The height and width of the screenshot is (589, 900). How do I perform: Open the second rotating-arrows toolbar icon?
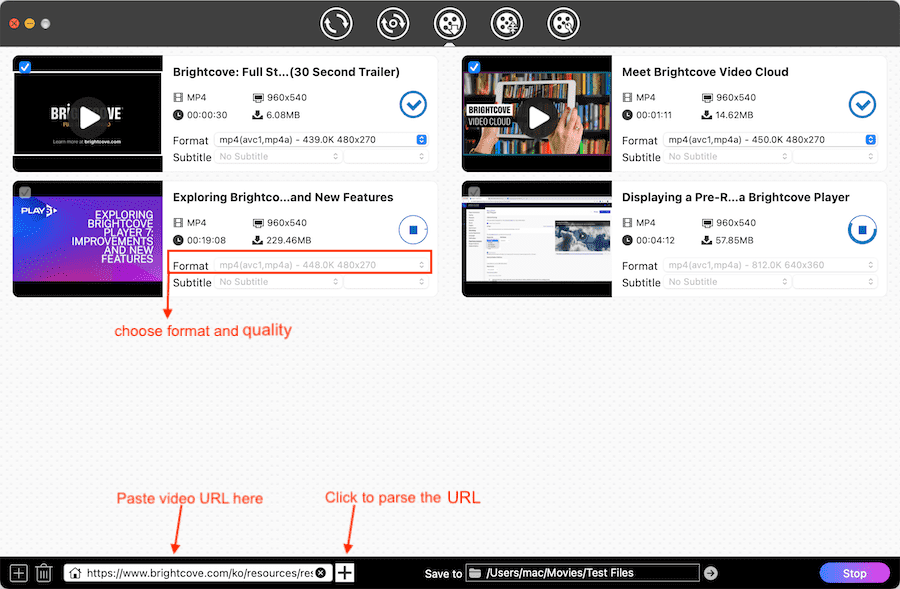[393, 24]
